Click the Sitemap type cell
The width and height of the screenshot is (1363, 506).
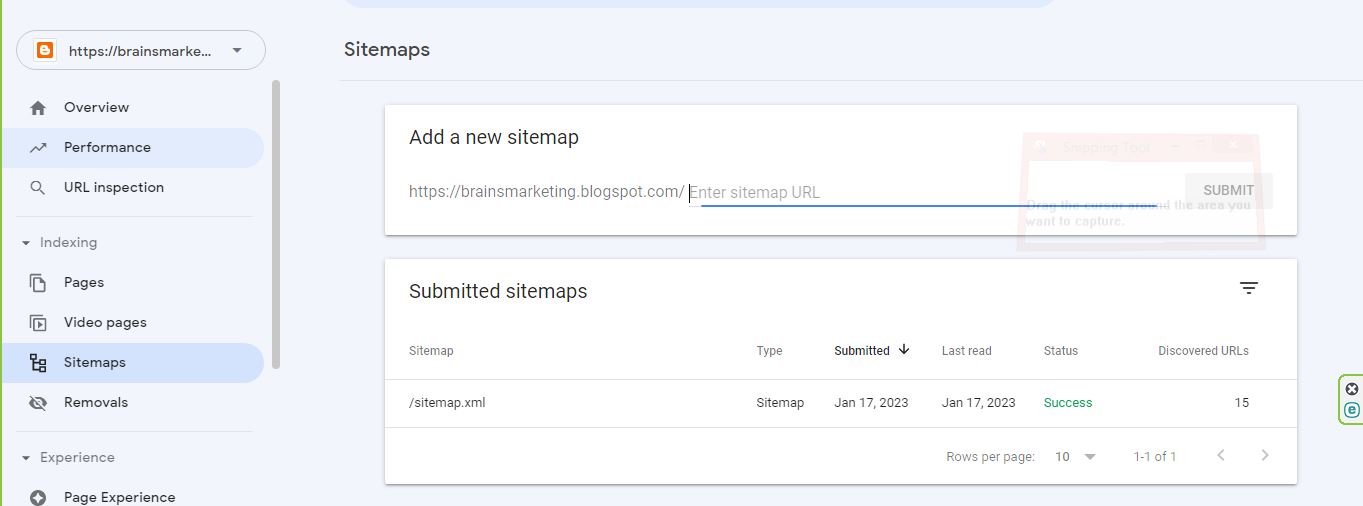780,403
